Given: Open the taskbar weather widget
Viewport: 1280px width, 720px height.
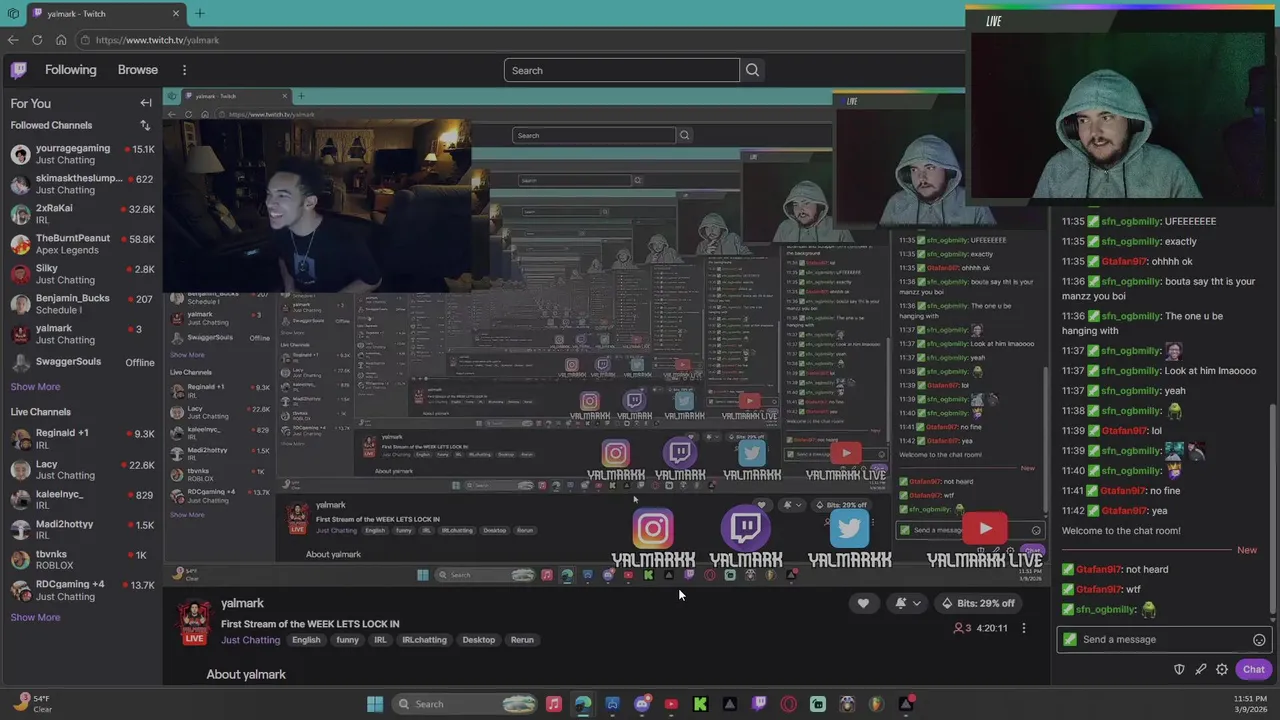Looking at the screenshot, I should (x=30, y=704).
